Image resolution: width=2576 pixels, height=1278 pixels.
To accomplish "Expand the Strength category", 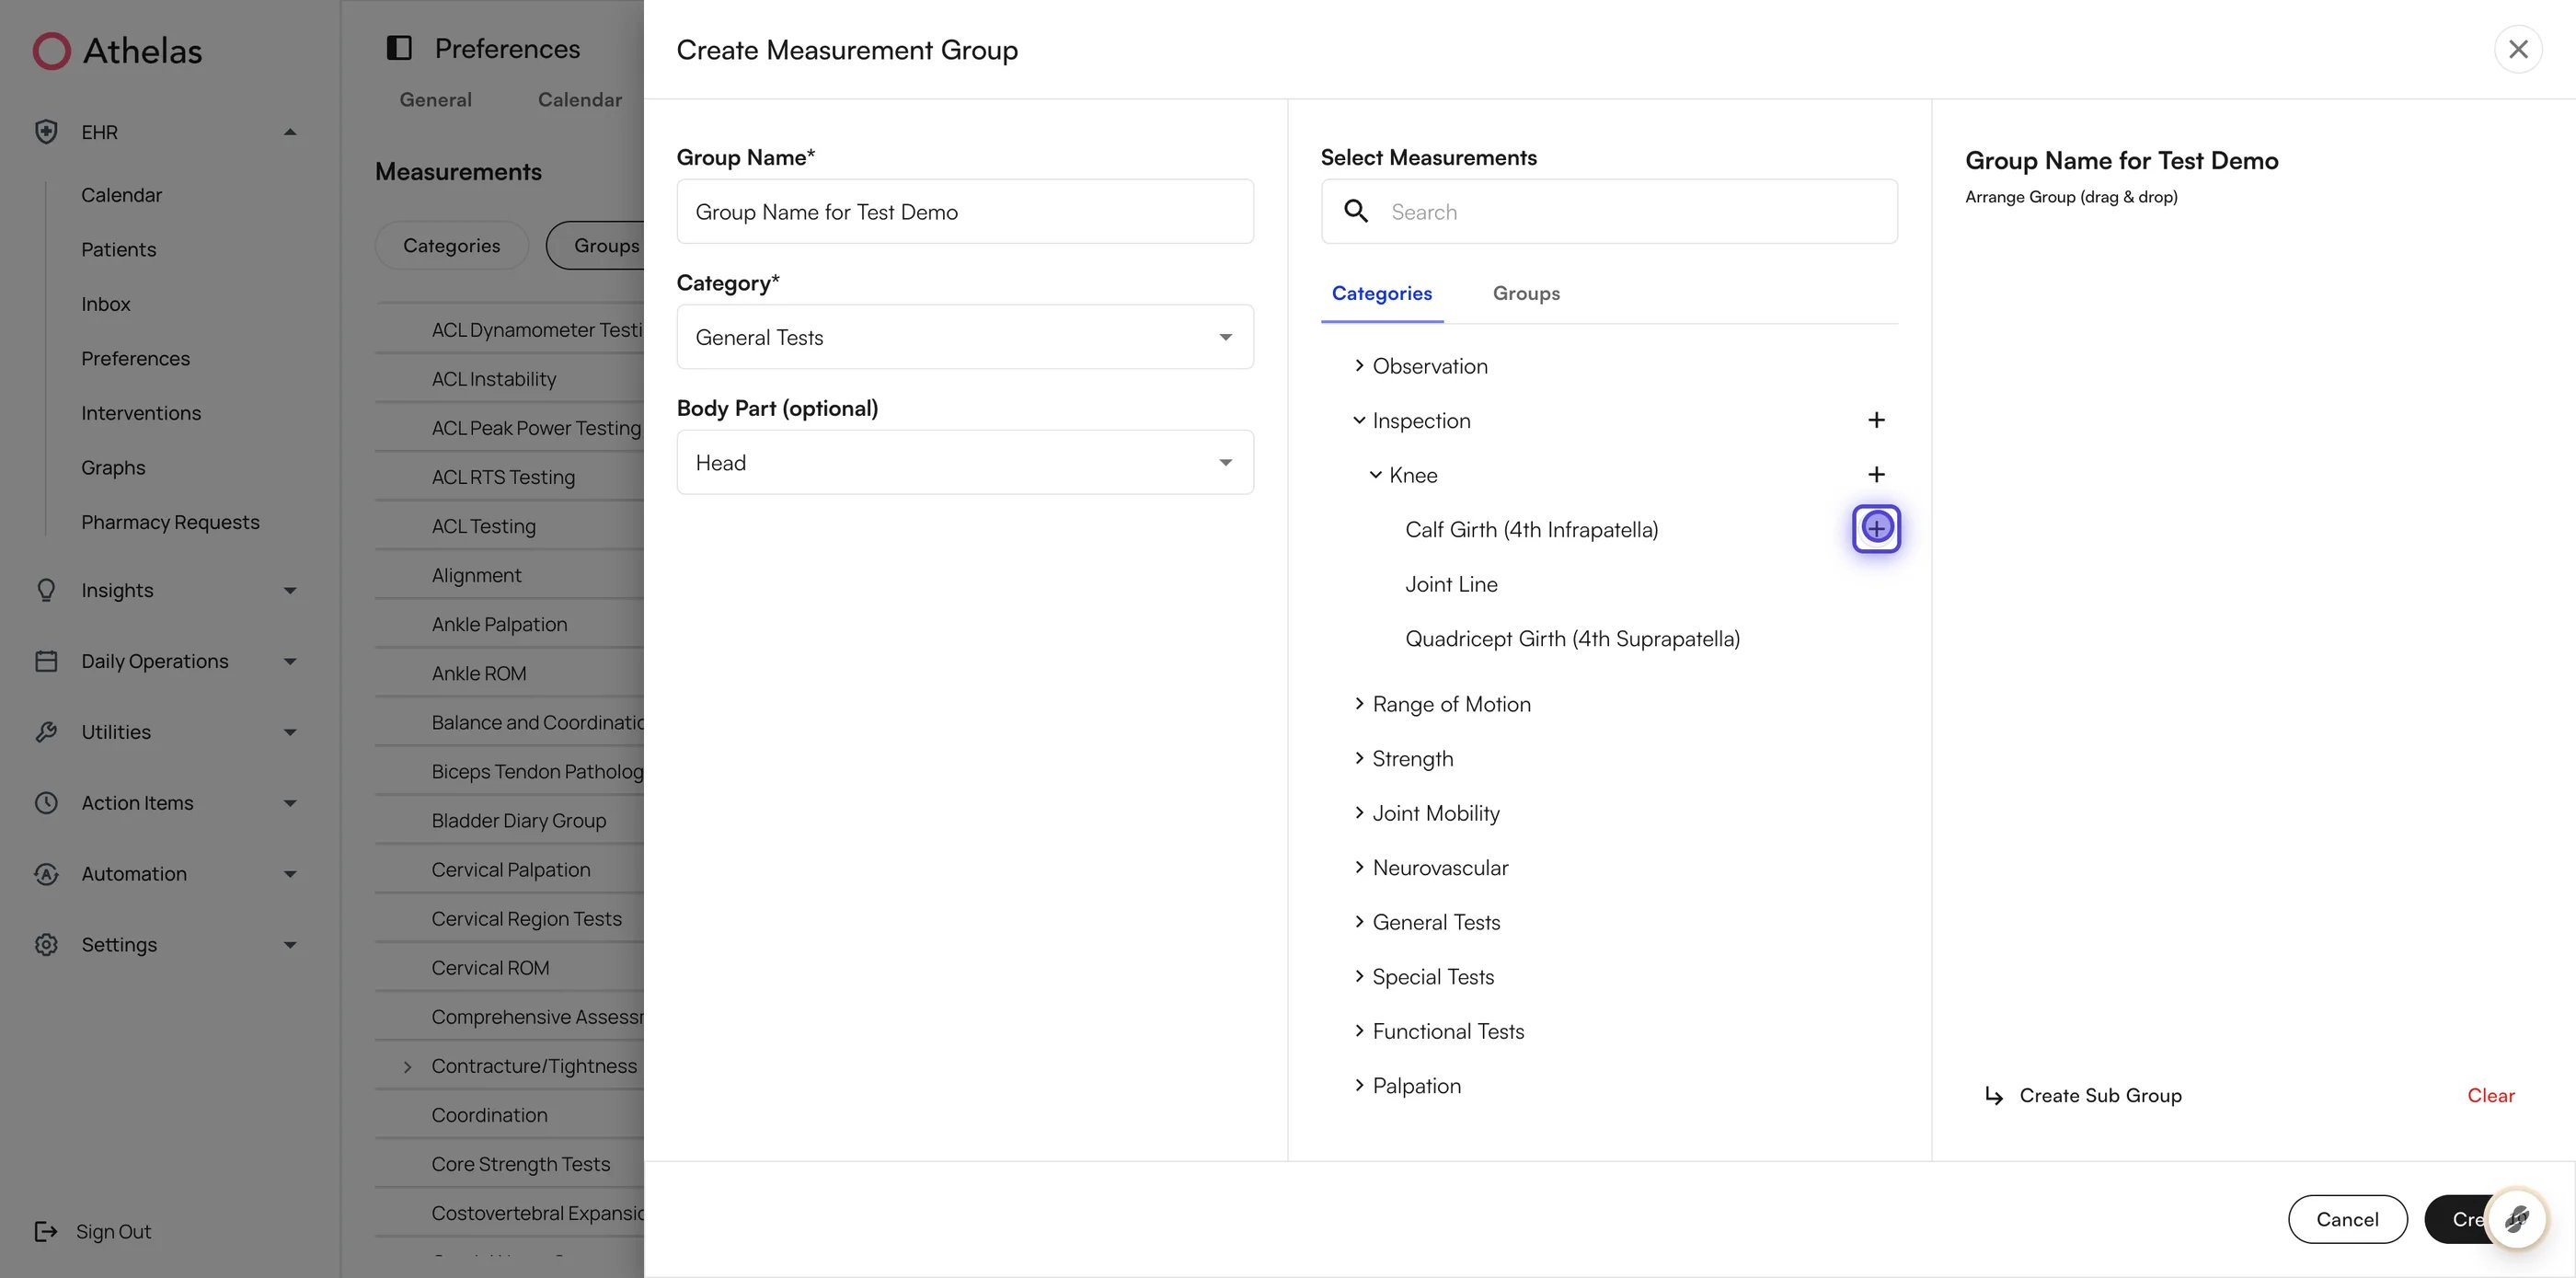I will pos(1359,758).
